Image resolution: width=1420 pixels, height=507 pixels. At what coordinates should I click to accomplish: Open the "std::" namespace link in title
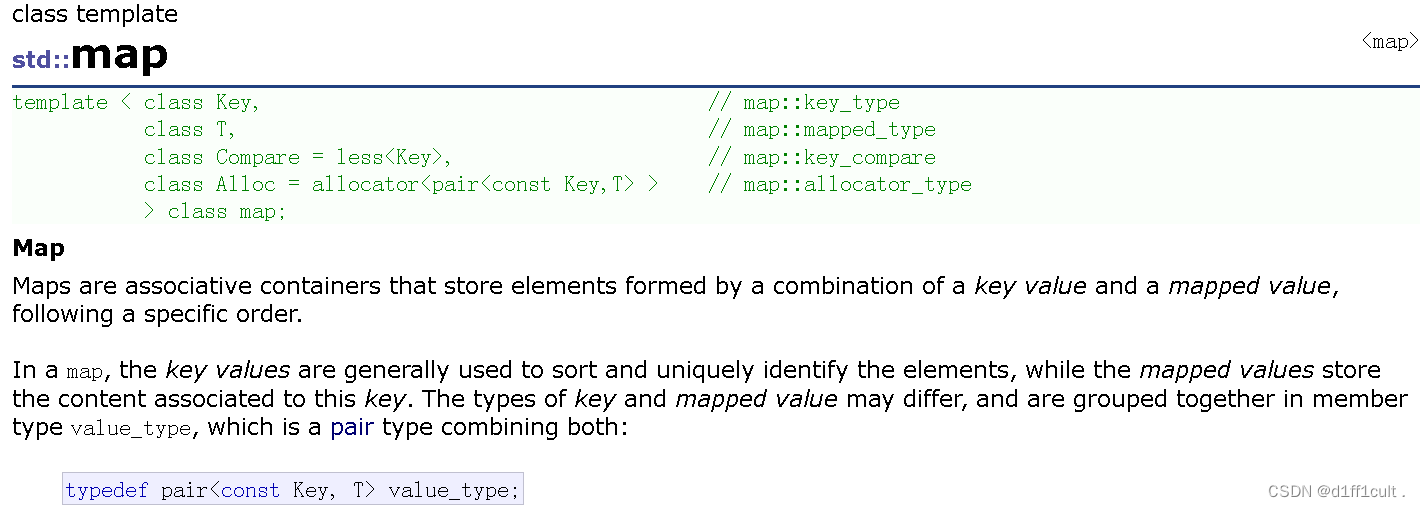click(41, 59)
